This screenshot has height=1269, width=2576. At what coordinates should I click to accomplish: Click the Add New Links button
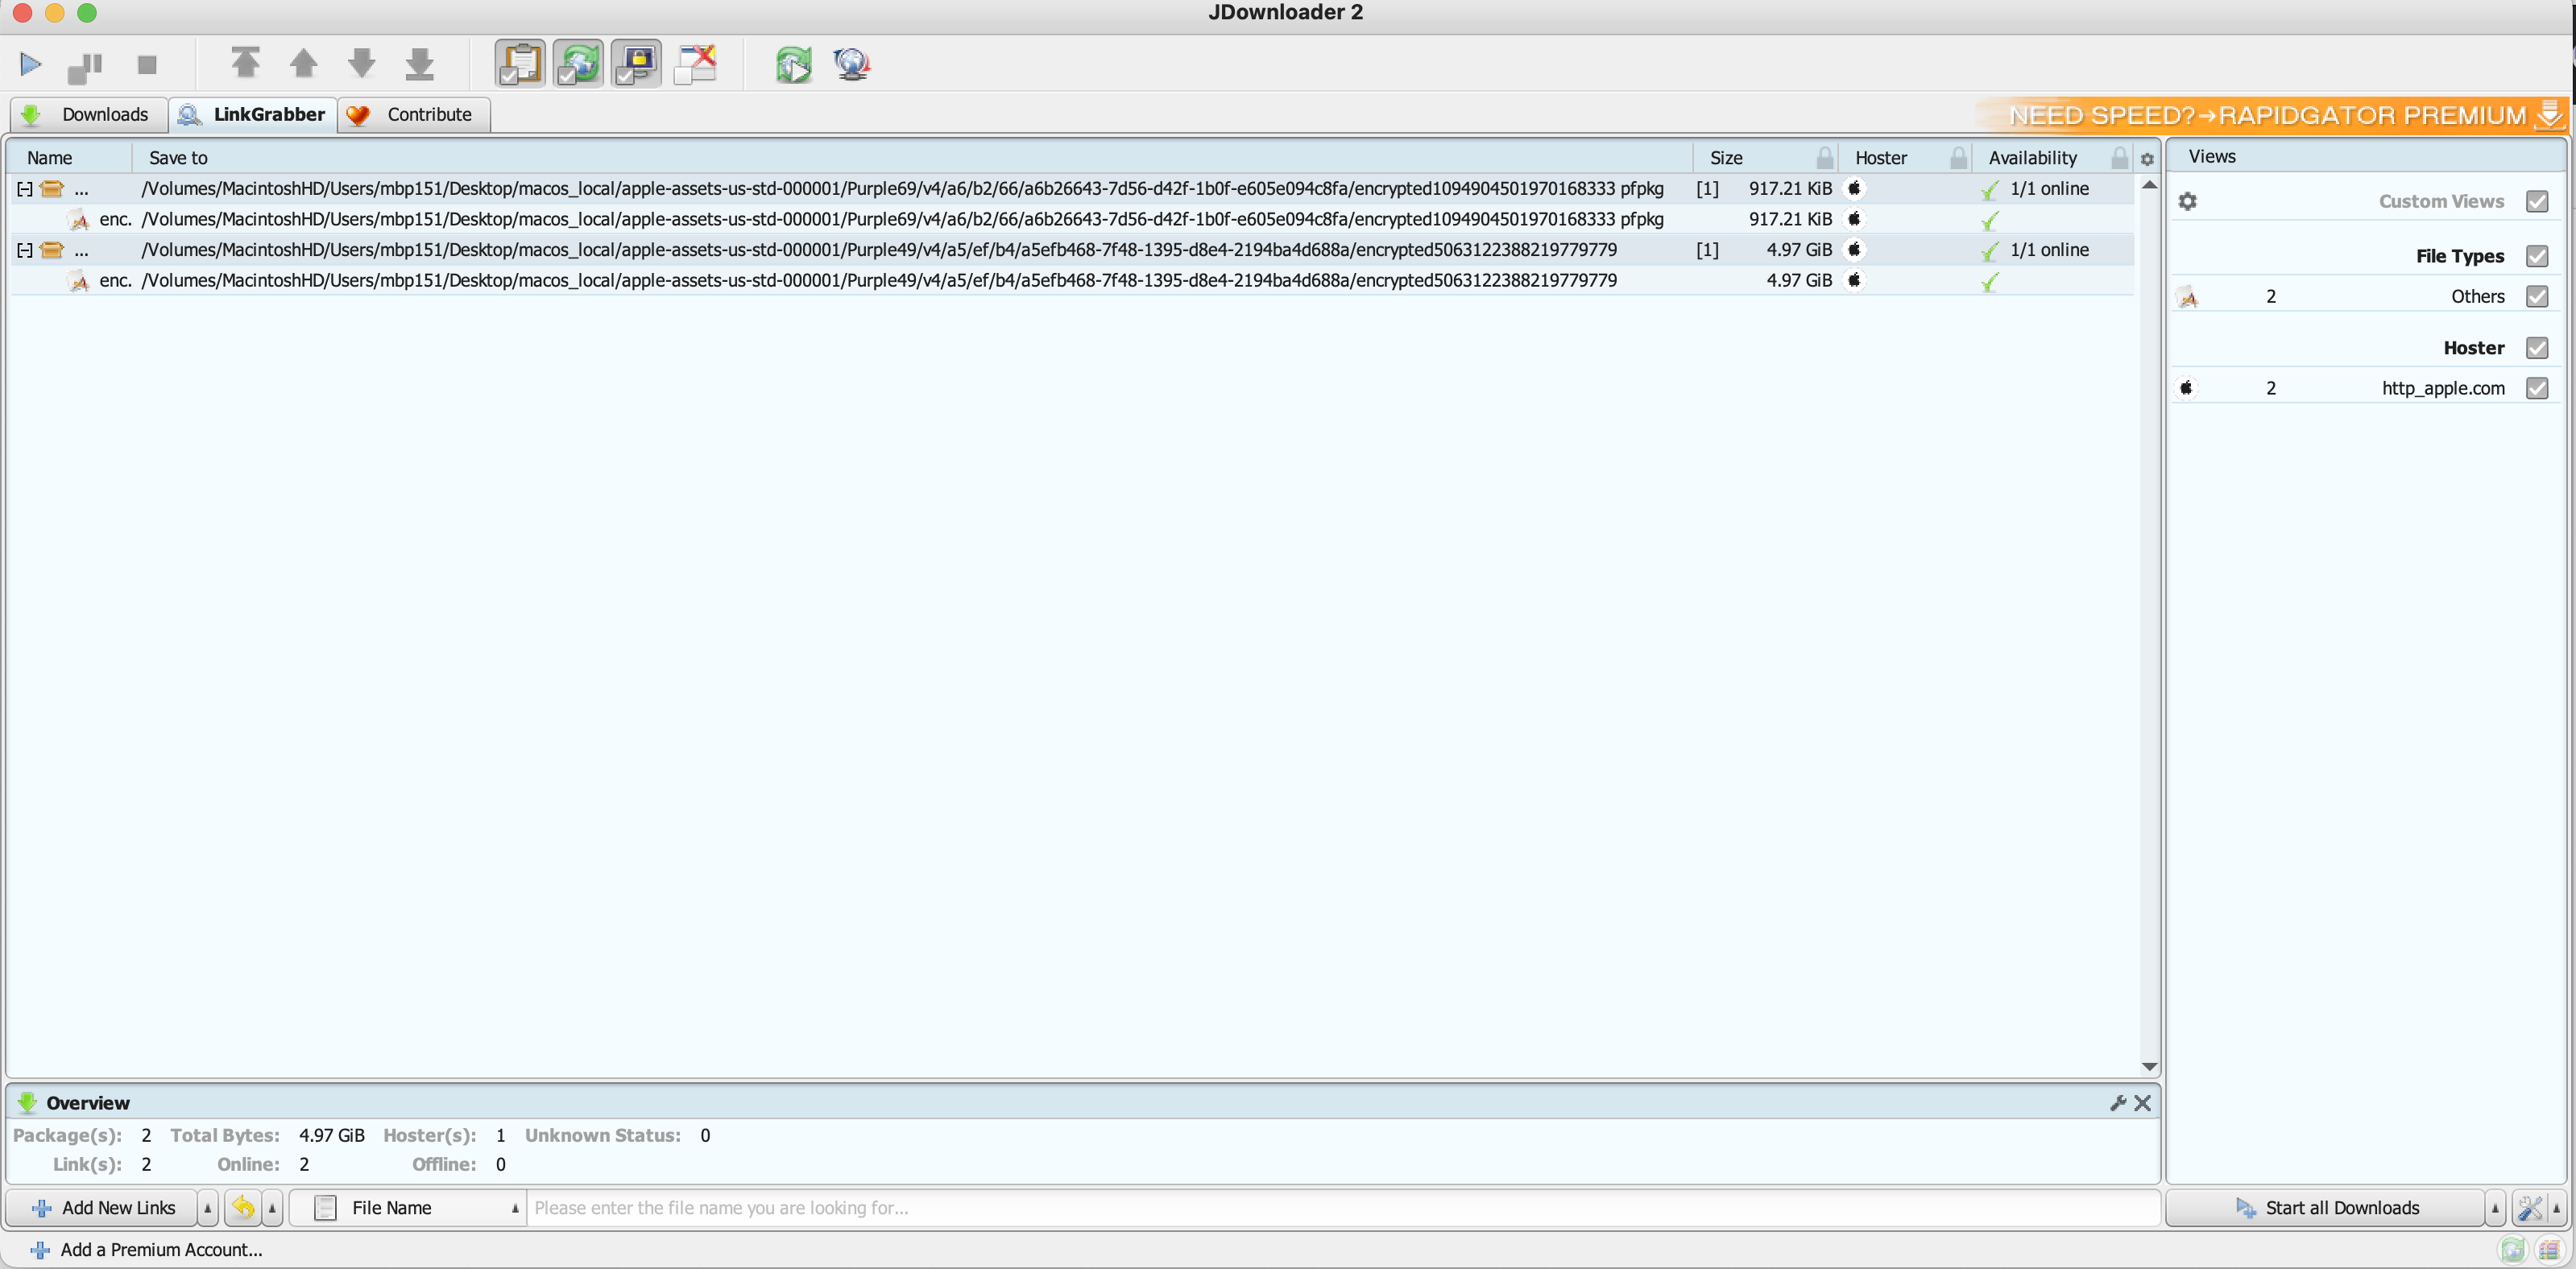103,1208
